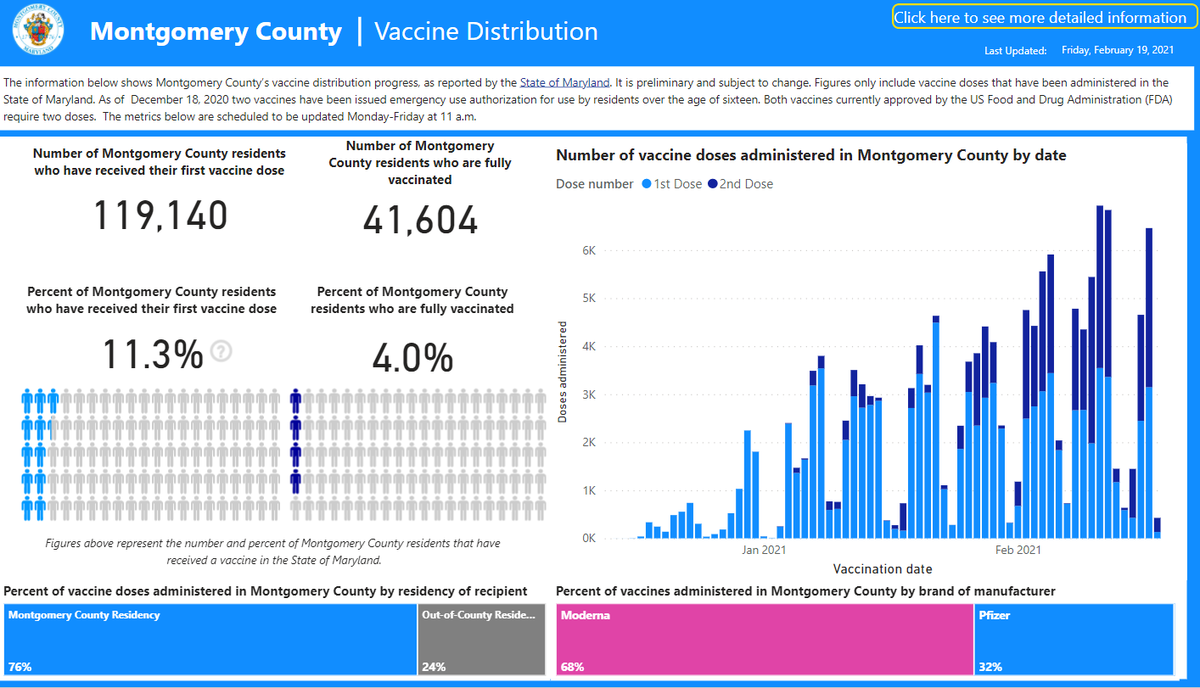Viewport: 1200px width, 688px height.
Task: Click the 32% Pfizer value
Action: (x=991, y=666)
